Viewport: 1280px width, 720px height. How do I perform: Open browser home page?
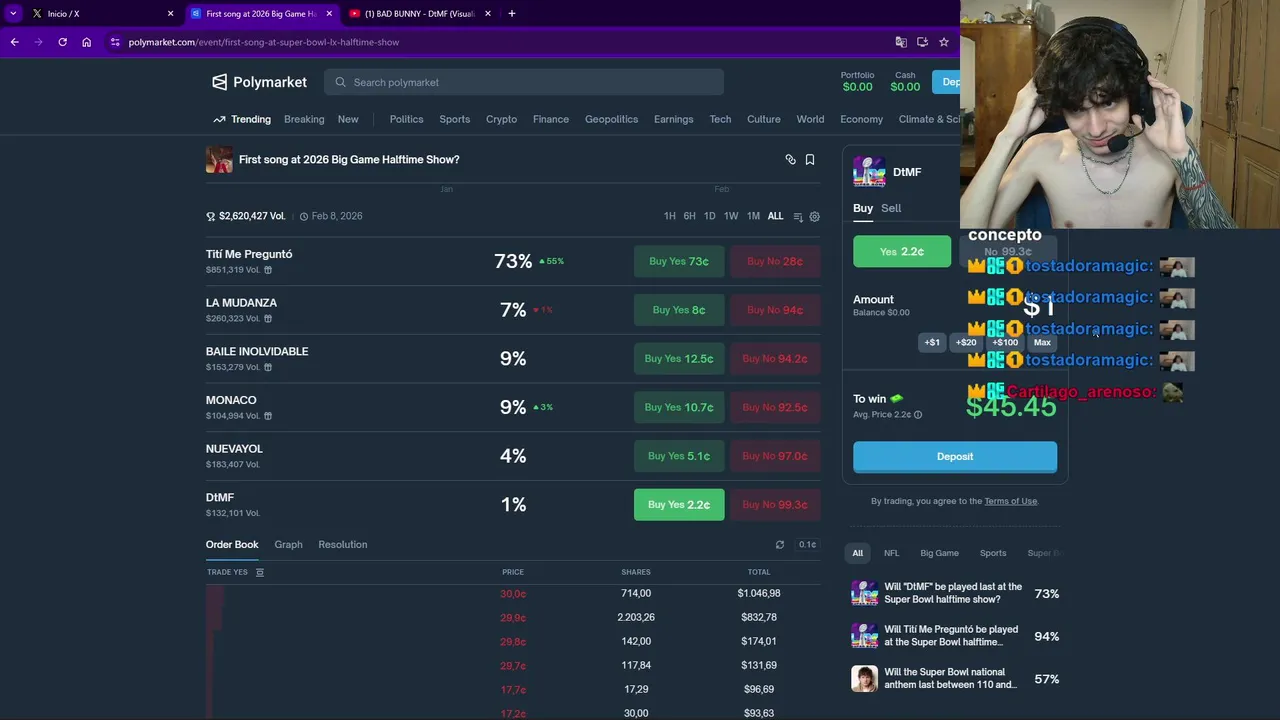(87, 42)
